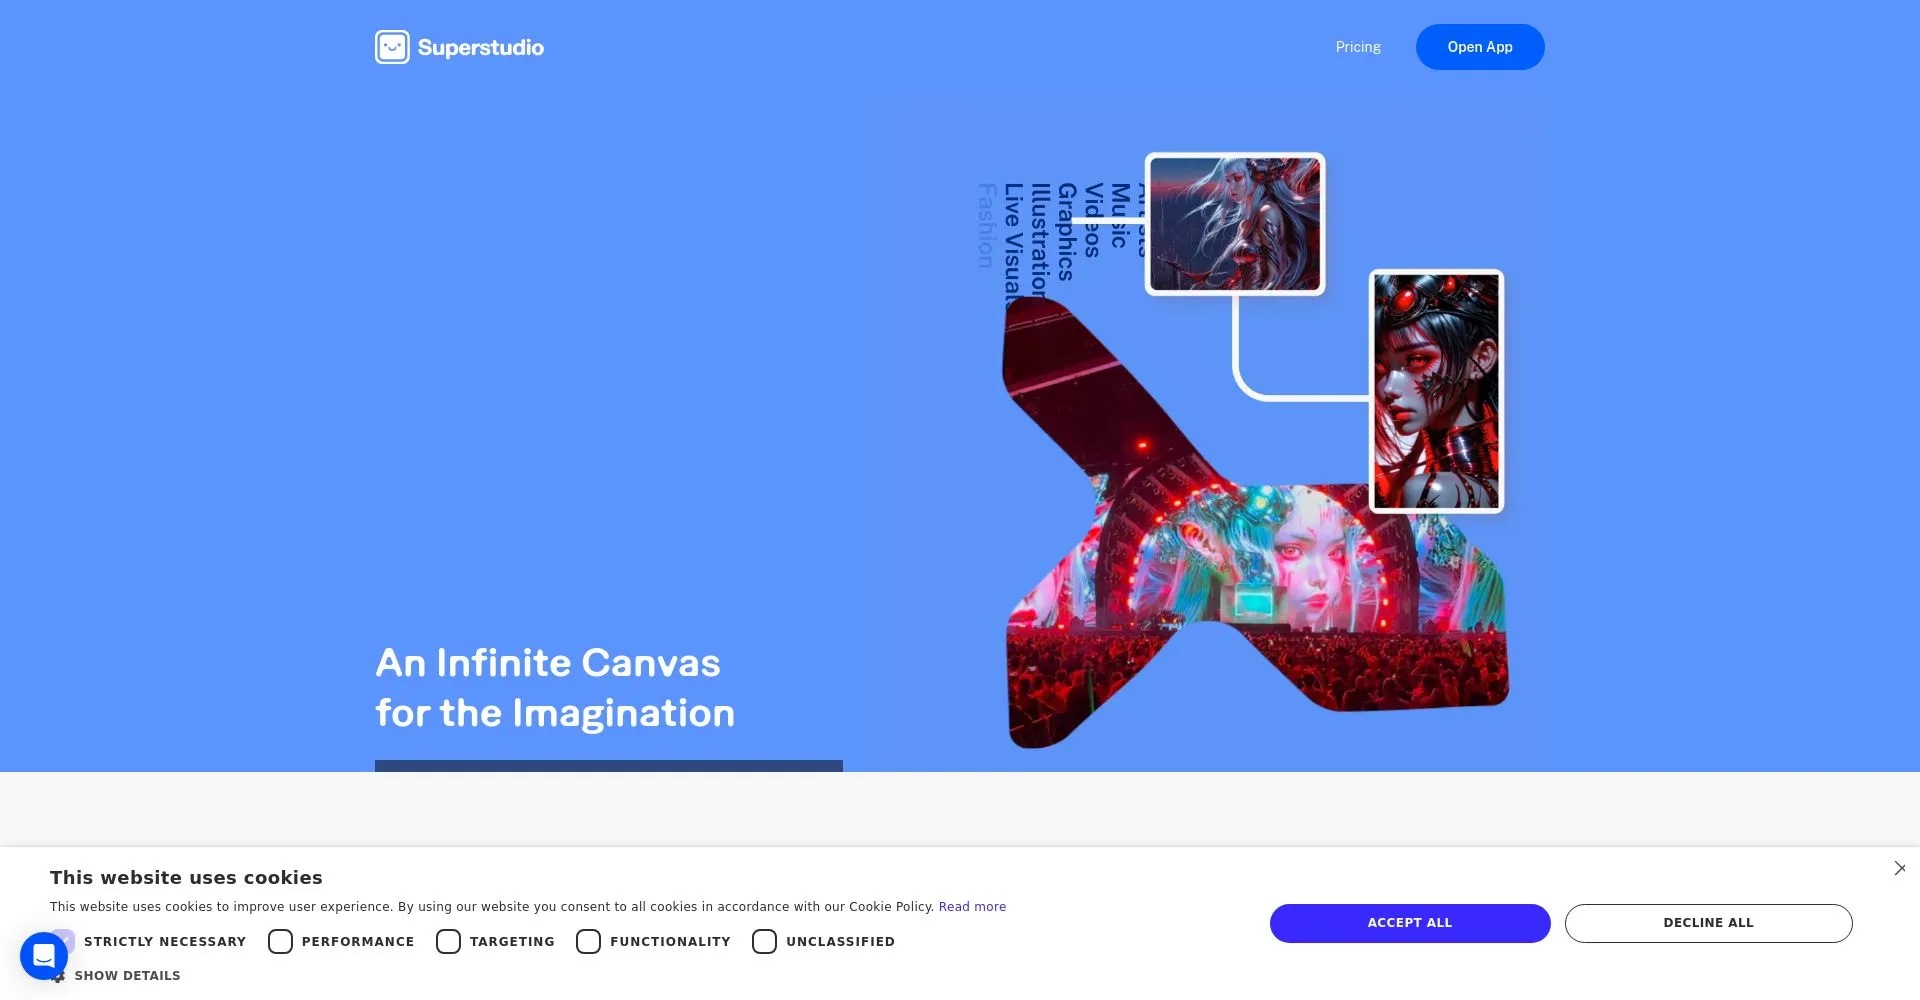This screenshot has height=1000, width=1920.
Task: Select the red-eyed portrait image thumbnail
Action: coord(1436,391)
